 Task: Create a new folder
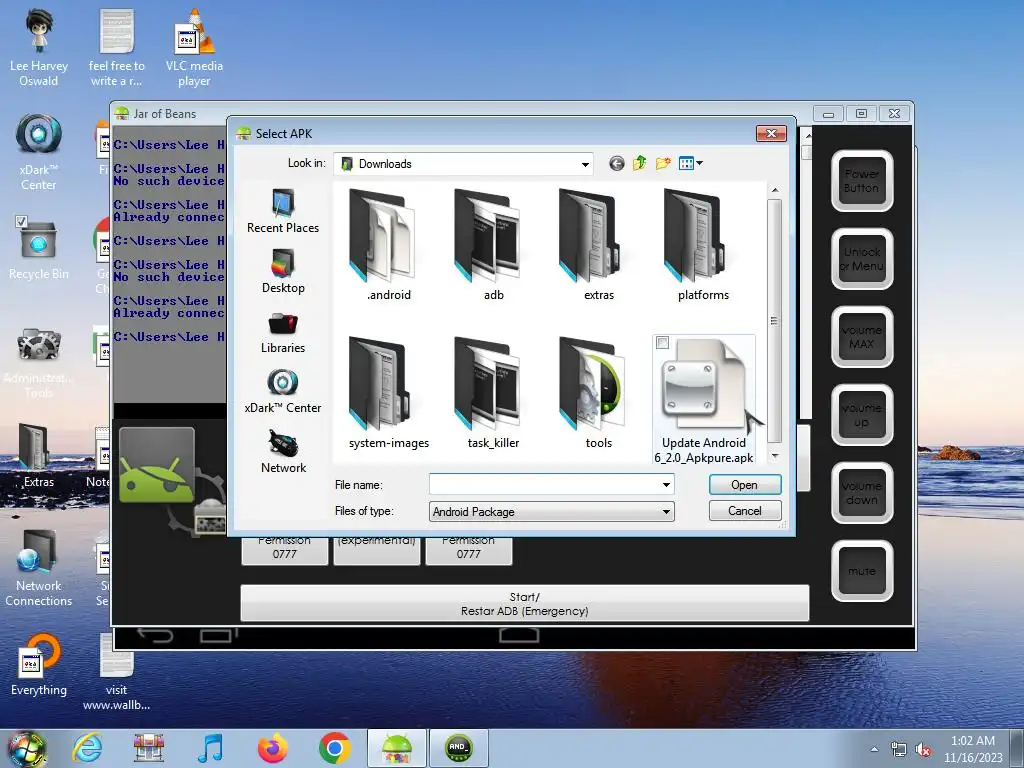point(663,163)
